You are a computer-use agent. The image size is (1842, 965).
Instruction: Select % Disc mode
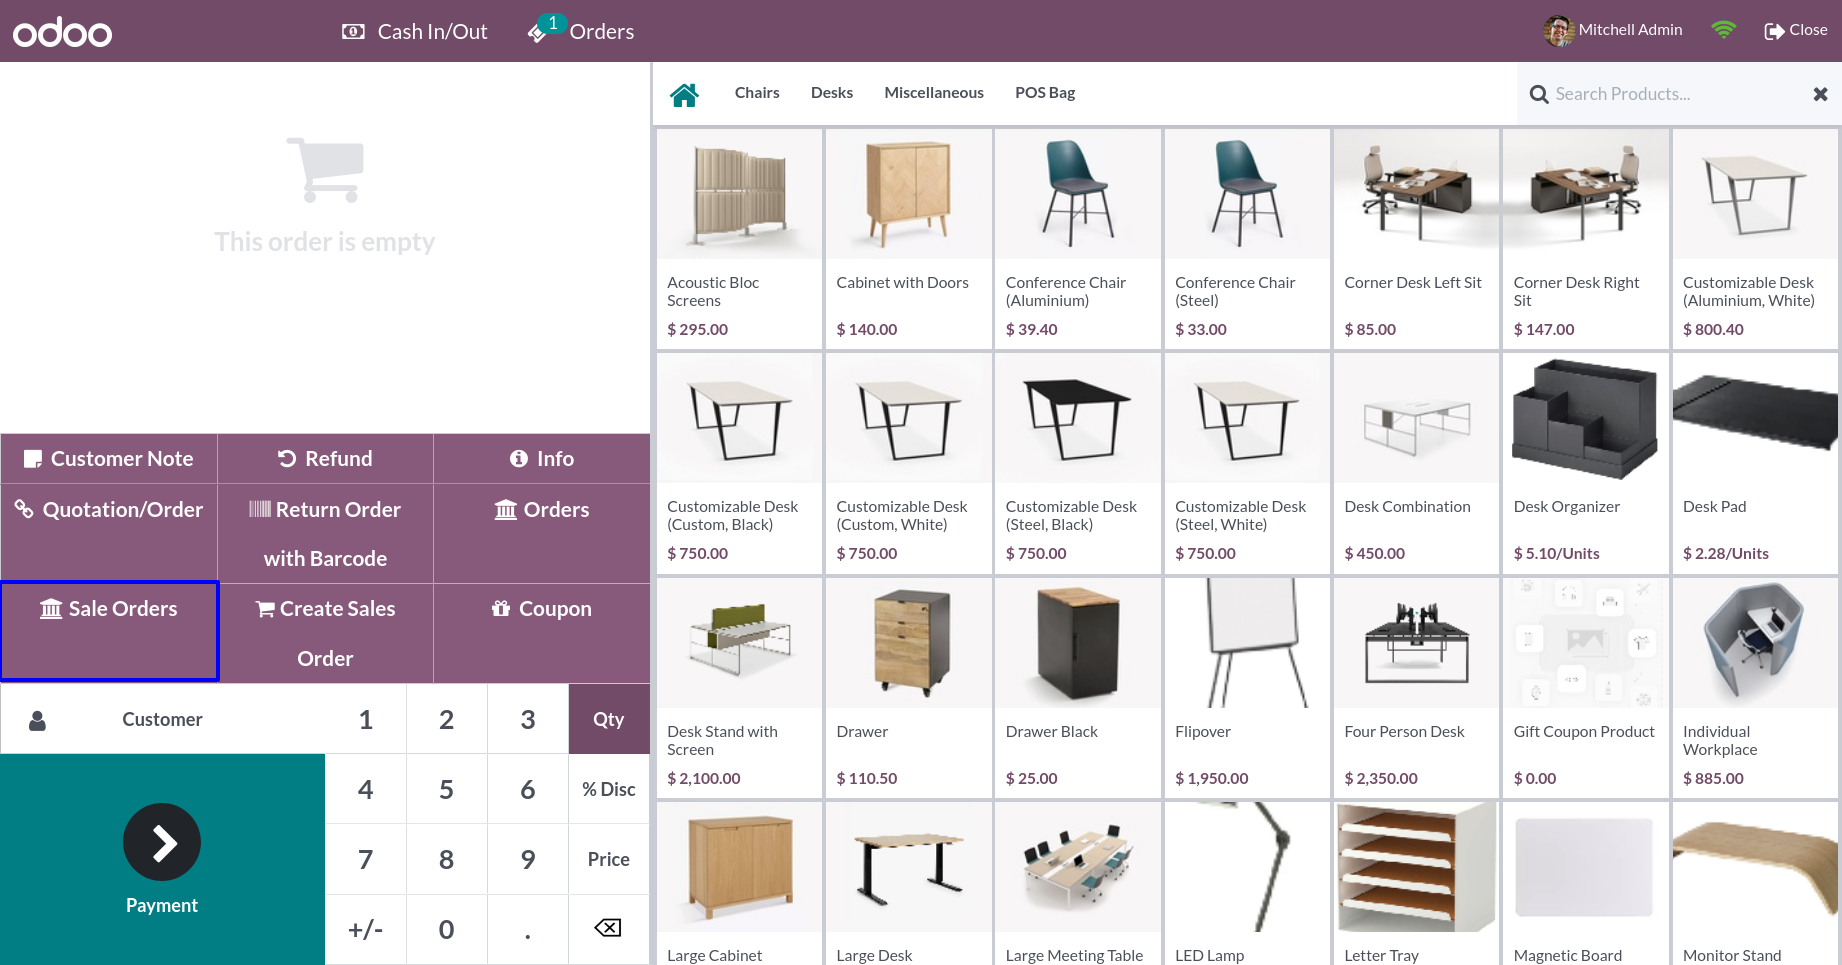609,789
